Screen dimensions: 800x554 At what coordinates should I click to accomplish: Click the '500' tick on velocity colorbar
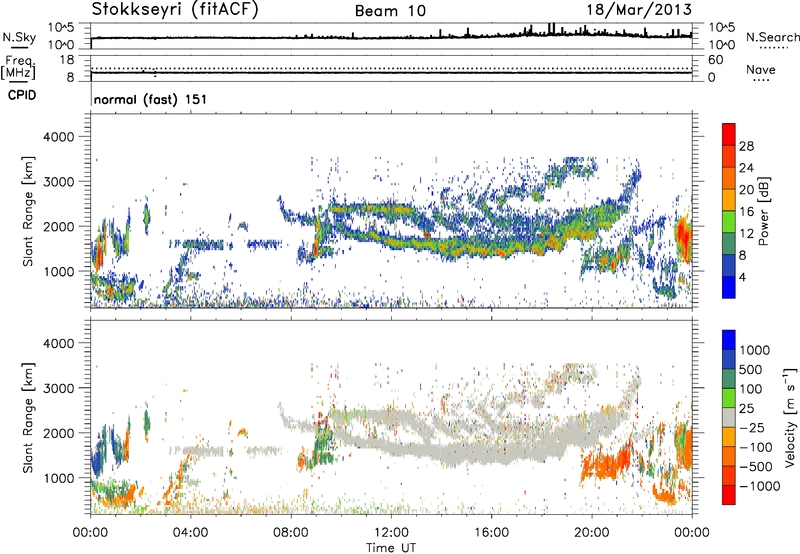tap(751, 369)
